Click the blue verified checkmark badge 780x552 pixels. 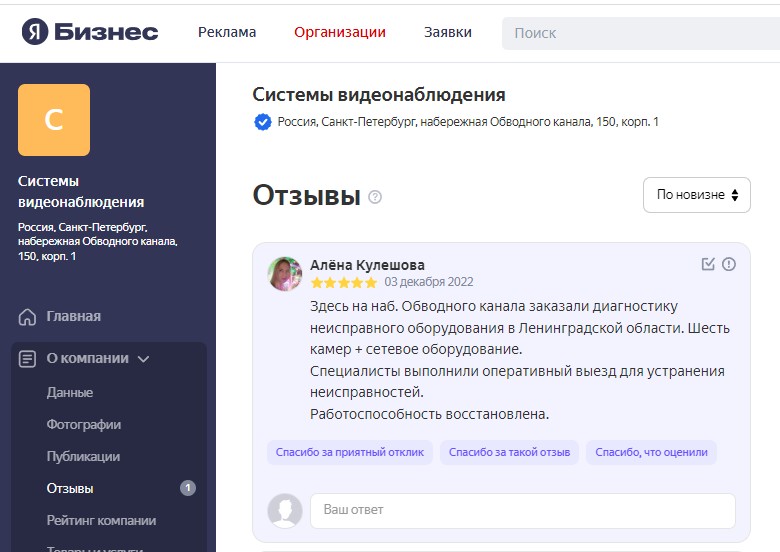[263, 122]
